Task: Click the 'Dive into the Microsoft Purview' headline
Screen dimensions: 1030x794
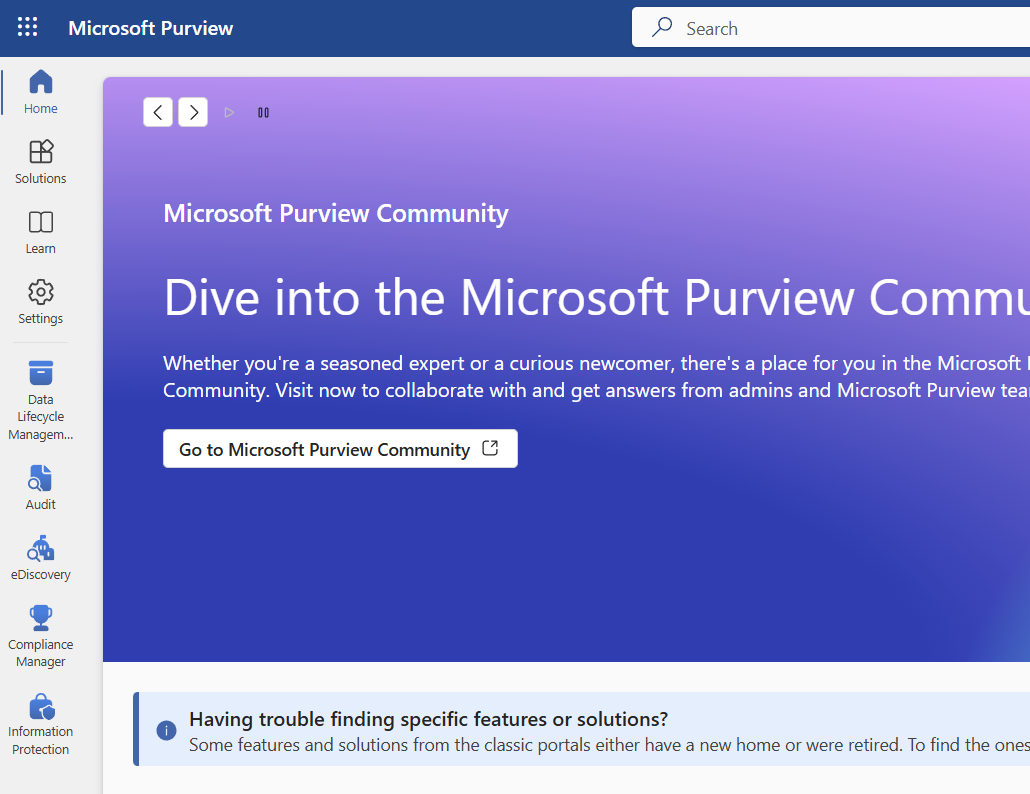Action: click(x=596, y=298)
